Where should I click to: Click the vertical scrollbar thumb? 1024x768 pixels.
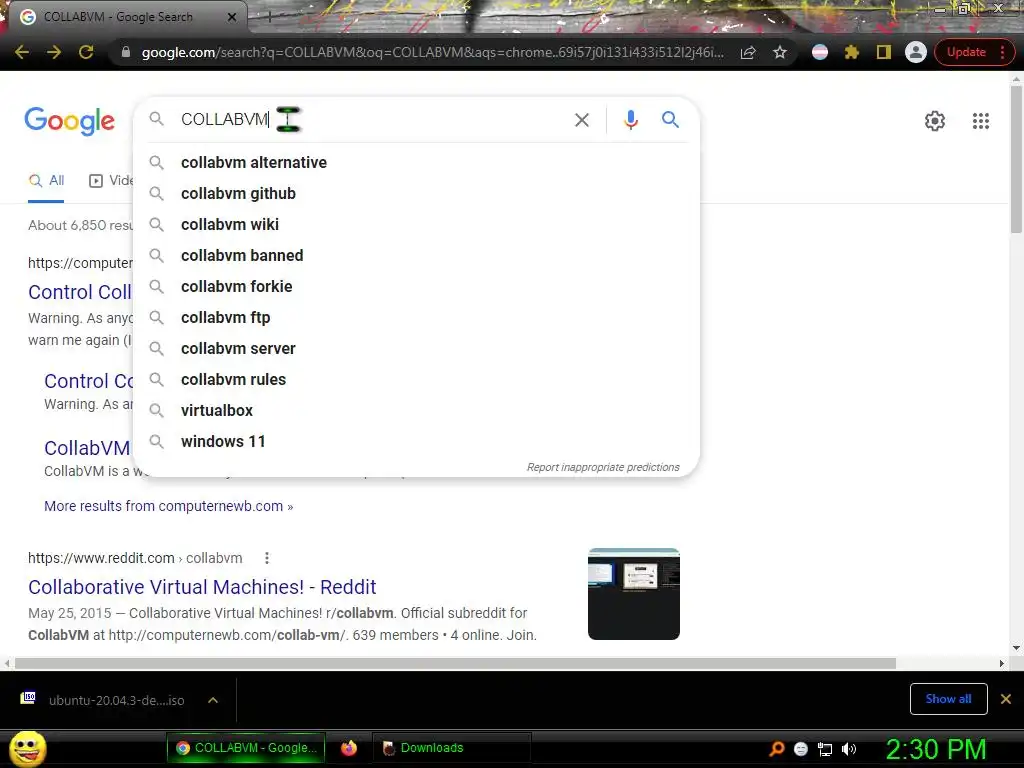click(x=1016, y=158)
